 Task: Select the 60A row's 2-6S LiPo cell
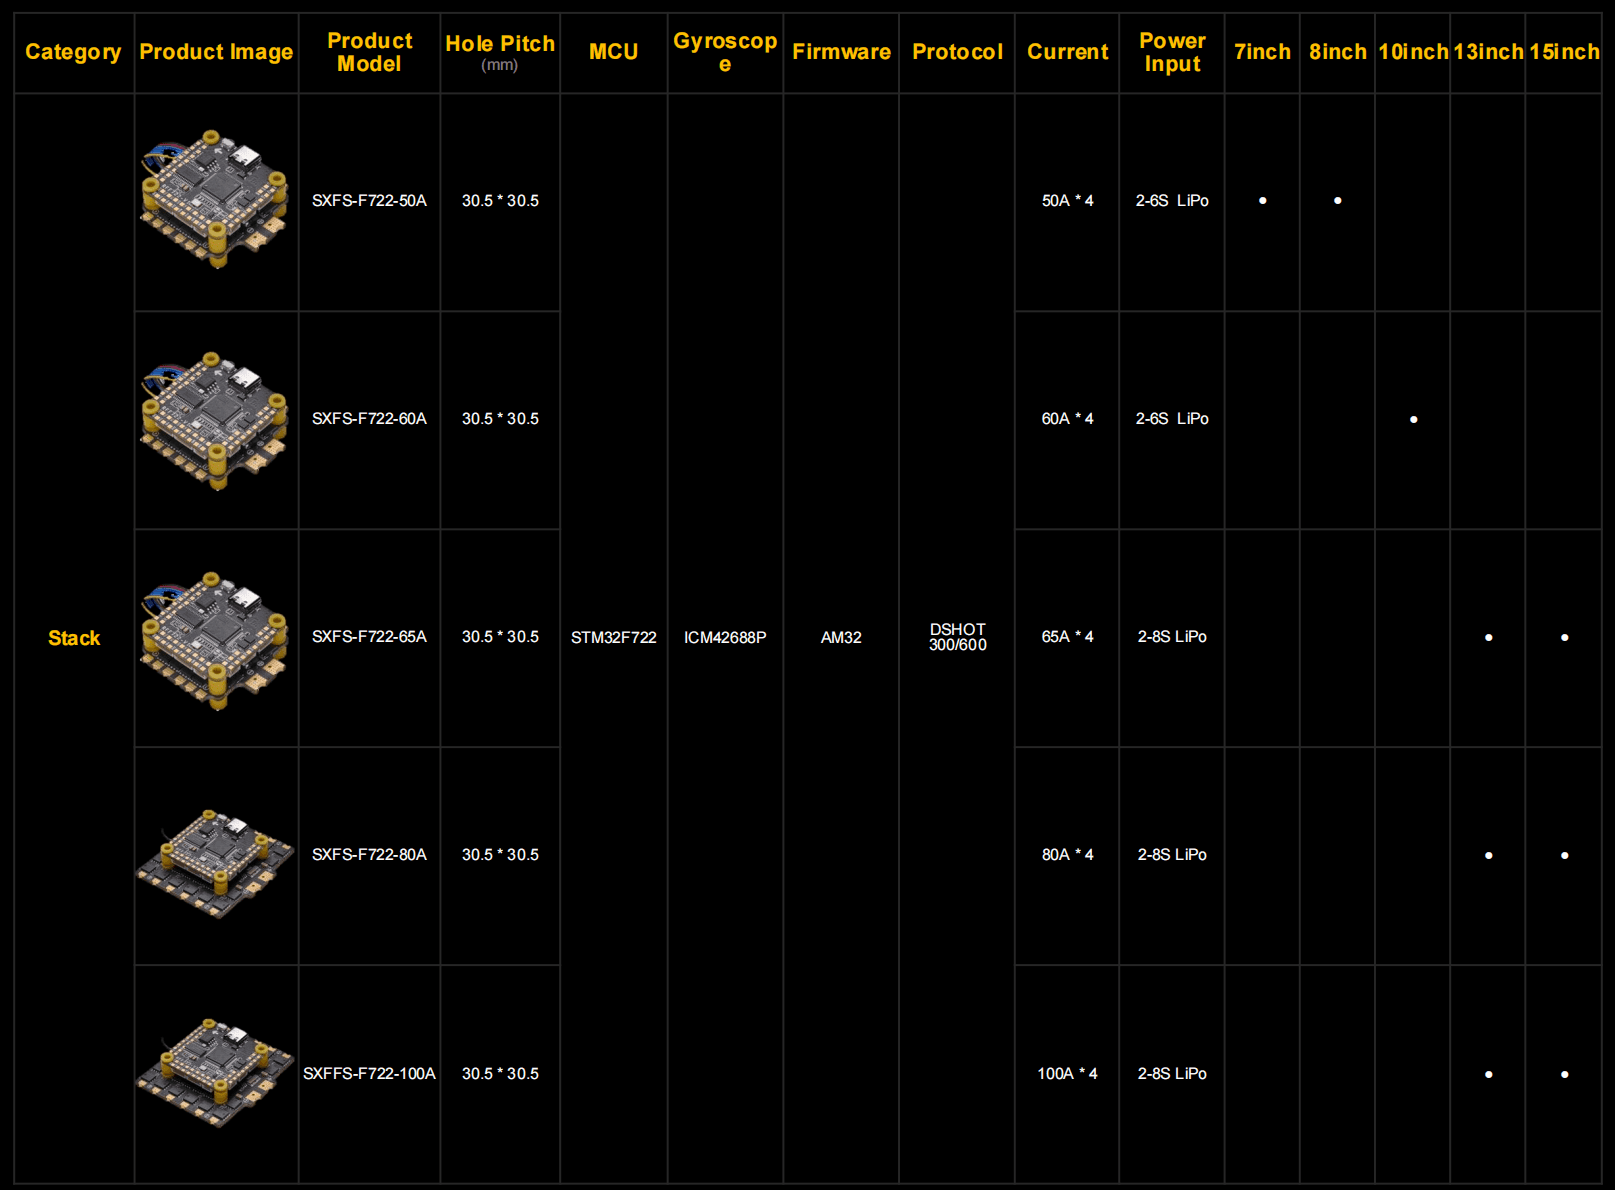[x=1172, y=419]
